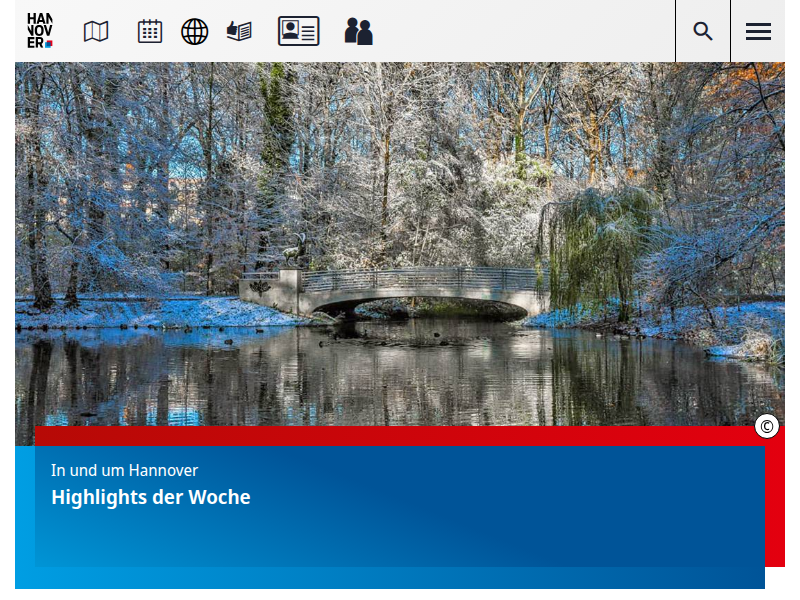
Task: Click the globe language icon
Action: (194, 32)
